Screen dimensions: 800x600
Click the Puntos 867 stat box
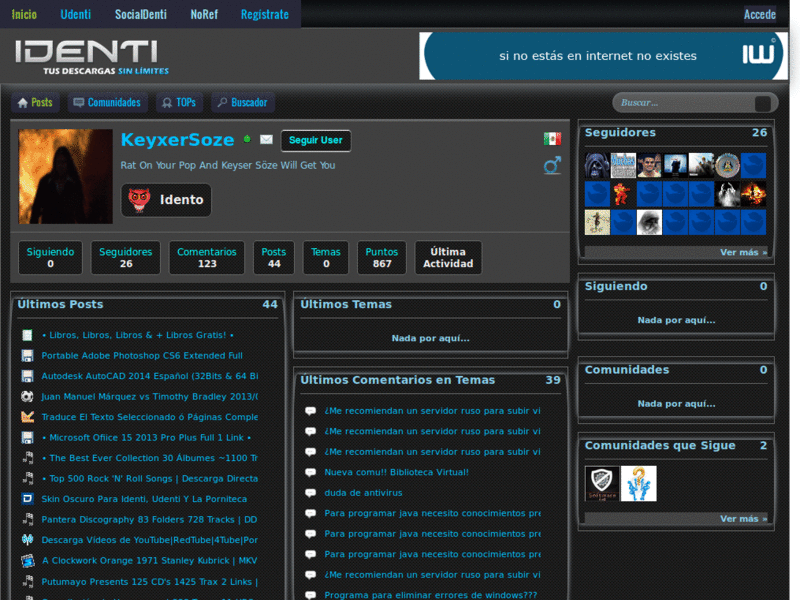coord(382,258)
